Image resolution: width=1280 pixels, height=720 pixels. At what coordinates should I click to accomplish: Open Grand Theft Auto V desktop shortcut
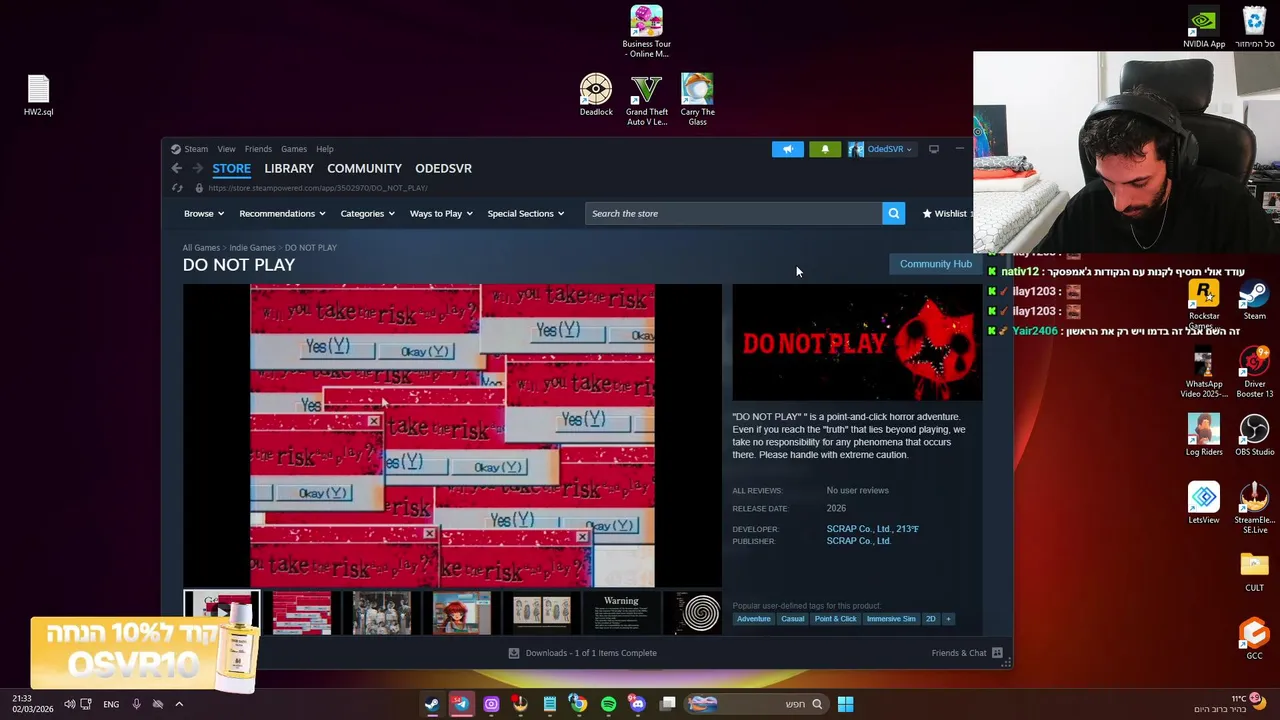(x=647, y=99)
